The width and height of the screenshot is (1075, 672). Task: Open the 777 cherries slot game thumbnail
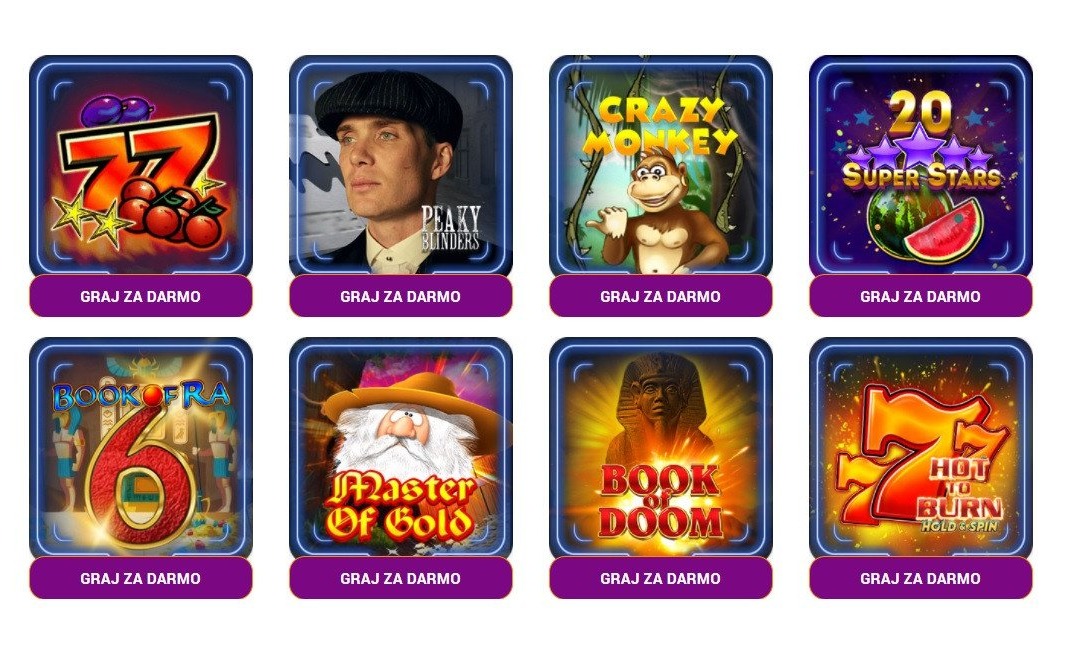[141, 165]
